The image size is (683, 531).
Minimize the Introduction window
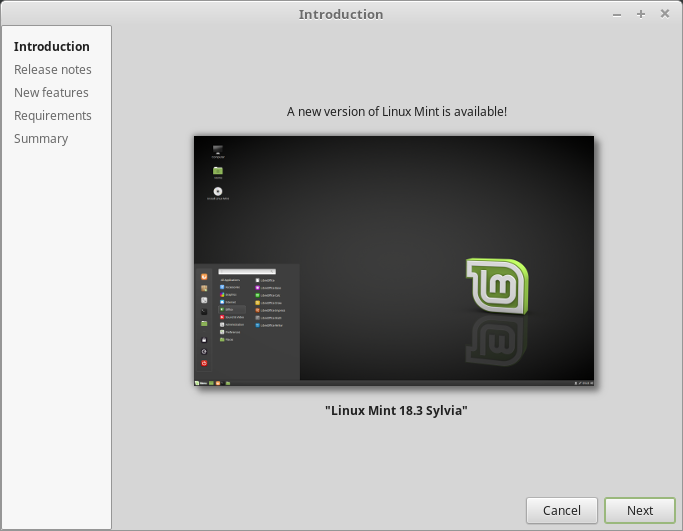coord(617,15)
